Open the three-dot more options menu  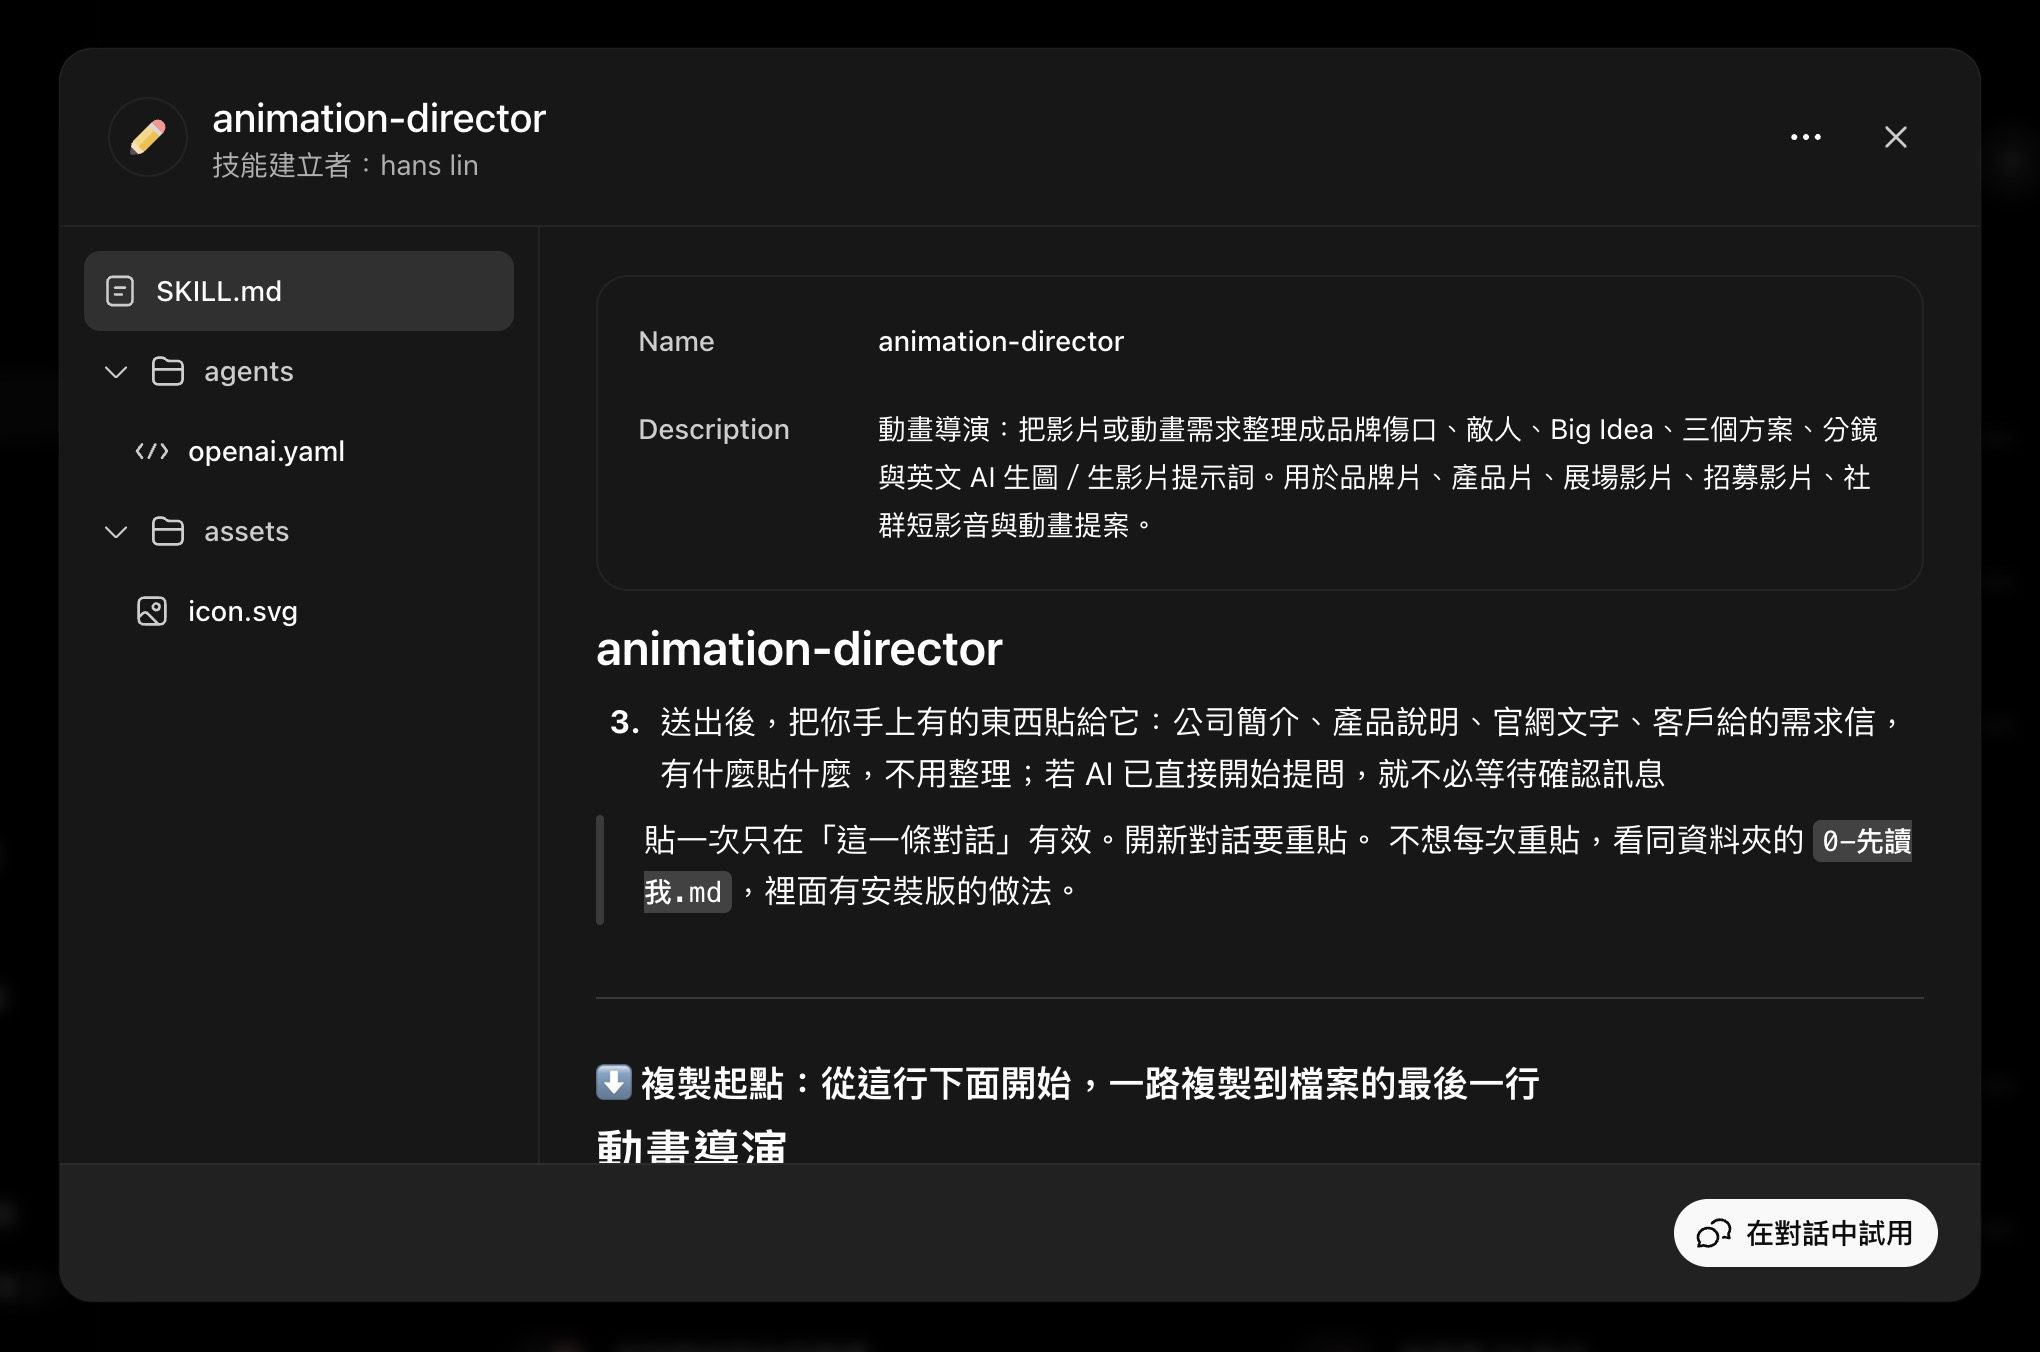click(x=1805, y=137)
